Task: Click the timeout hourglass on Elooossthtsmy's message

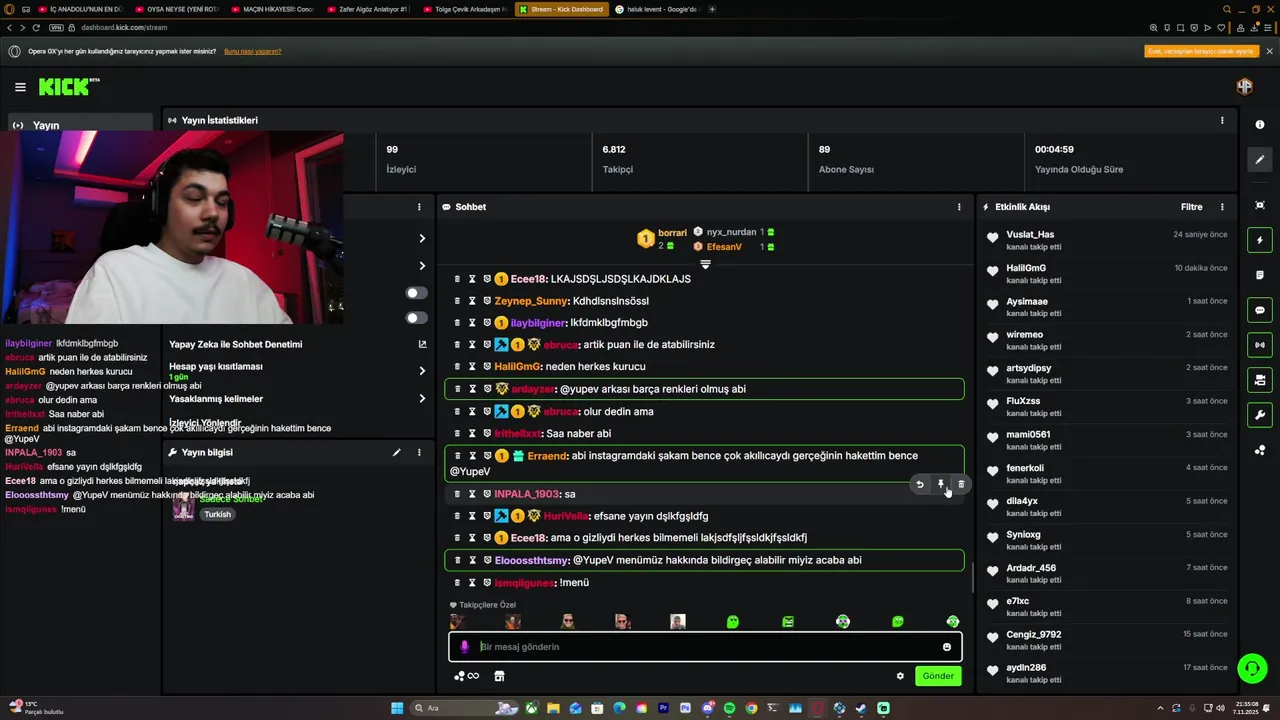Action: [x=472, y=560]
